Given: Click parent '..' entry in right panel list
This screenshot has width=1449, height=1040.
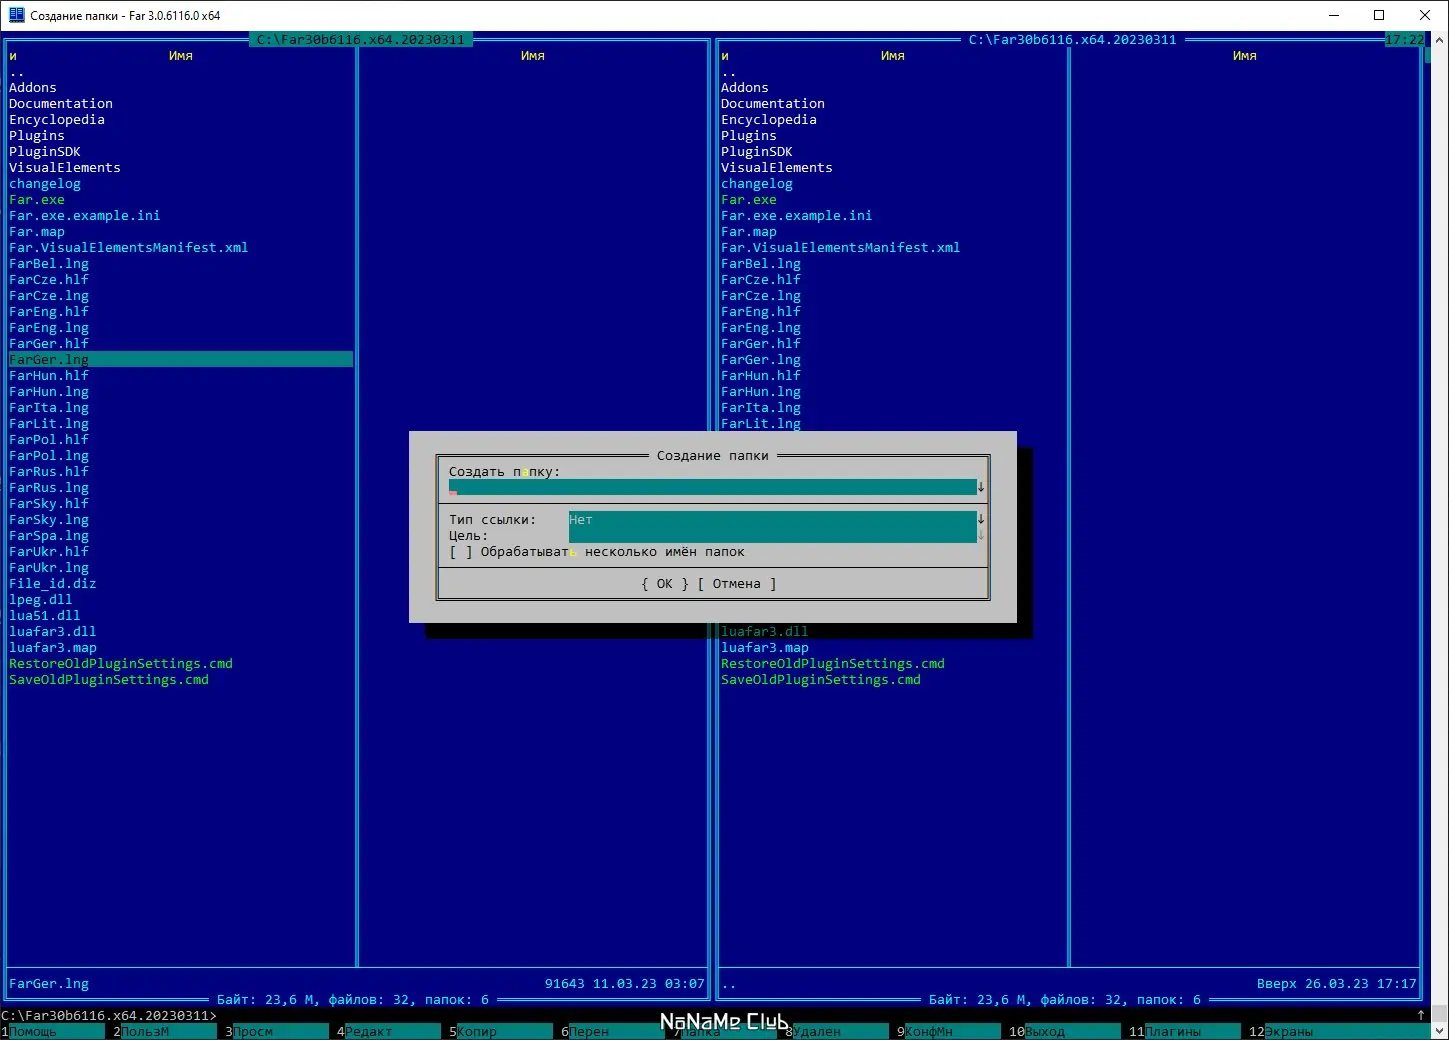Looking at the screenshot, I should point(729,72).
